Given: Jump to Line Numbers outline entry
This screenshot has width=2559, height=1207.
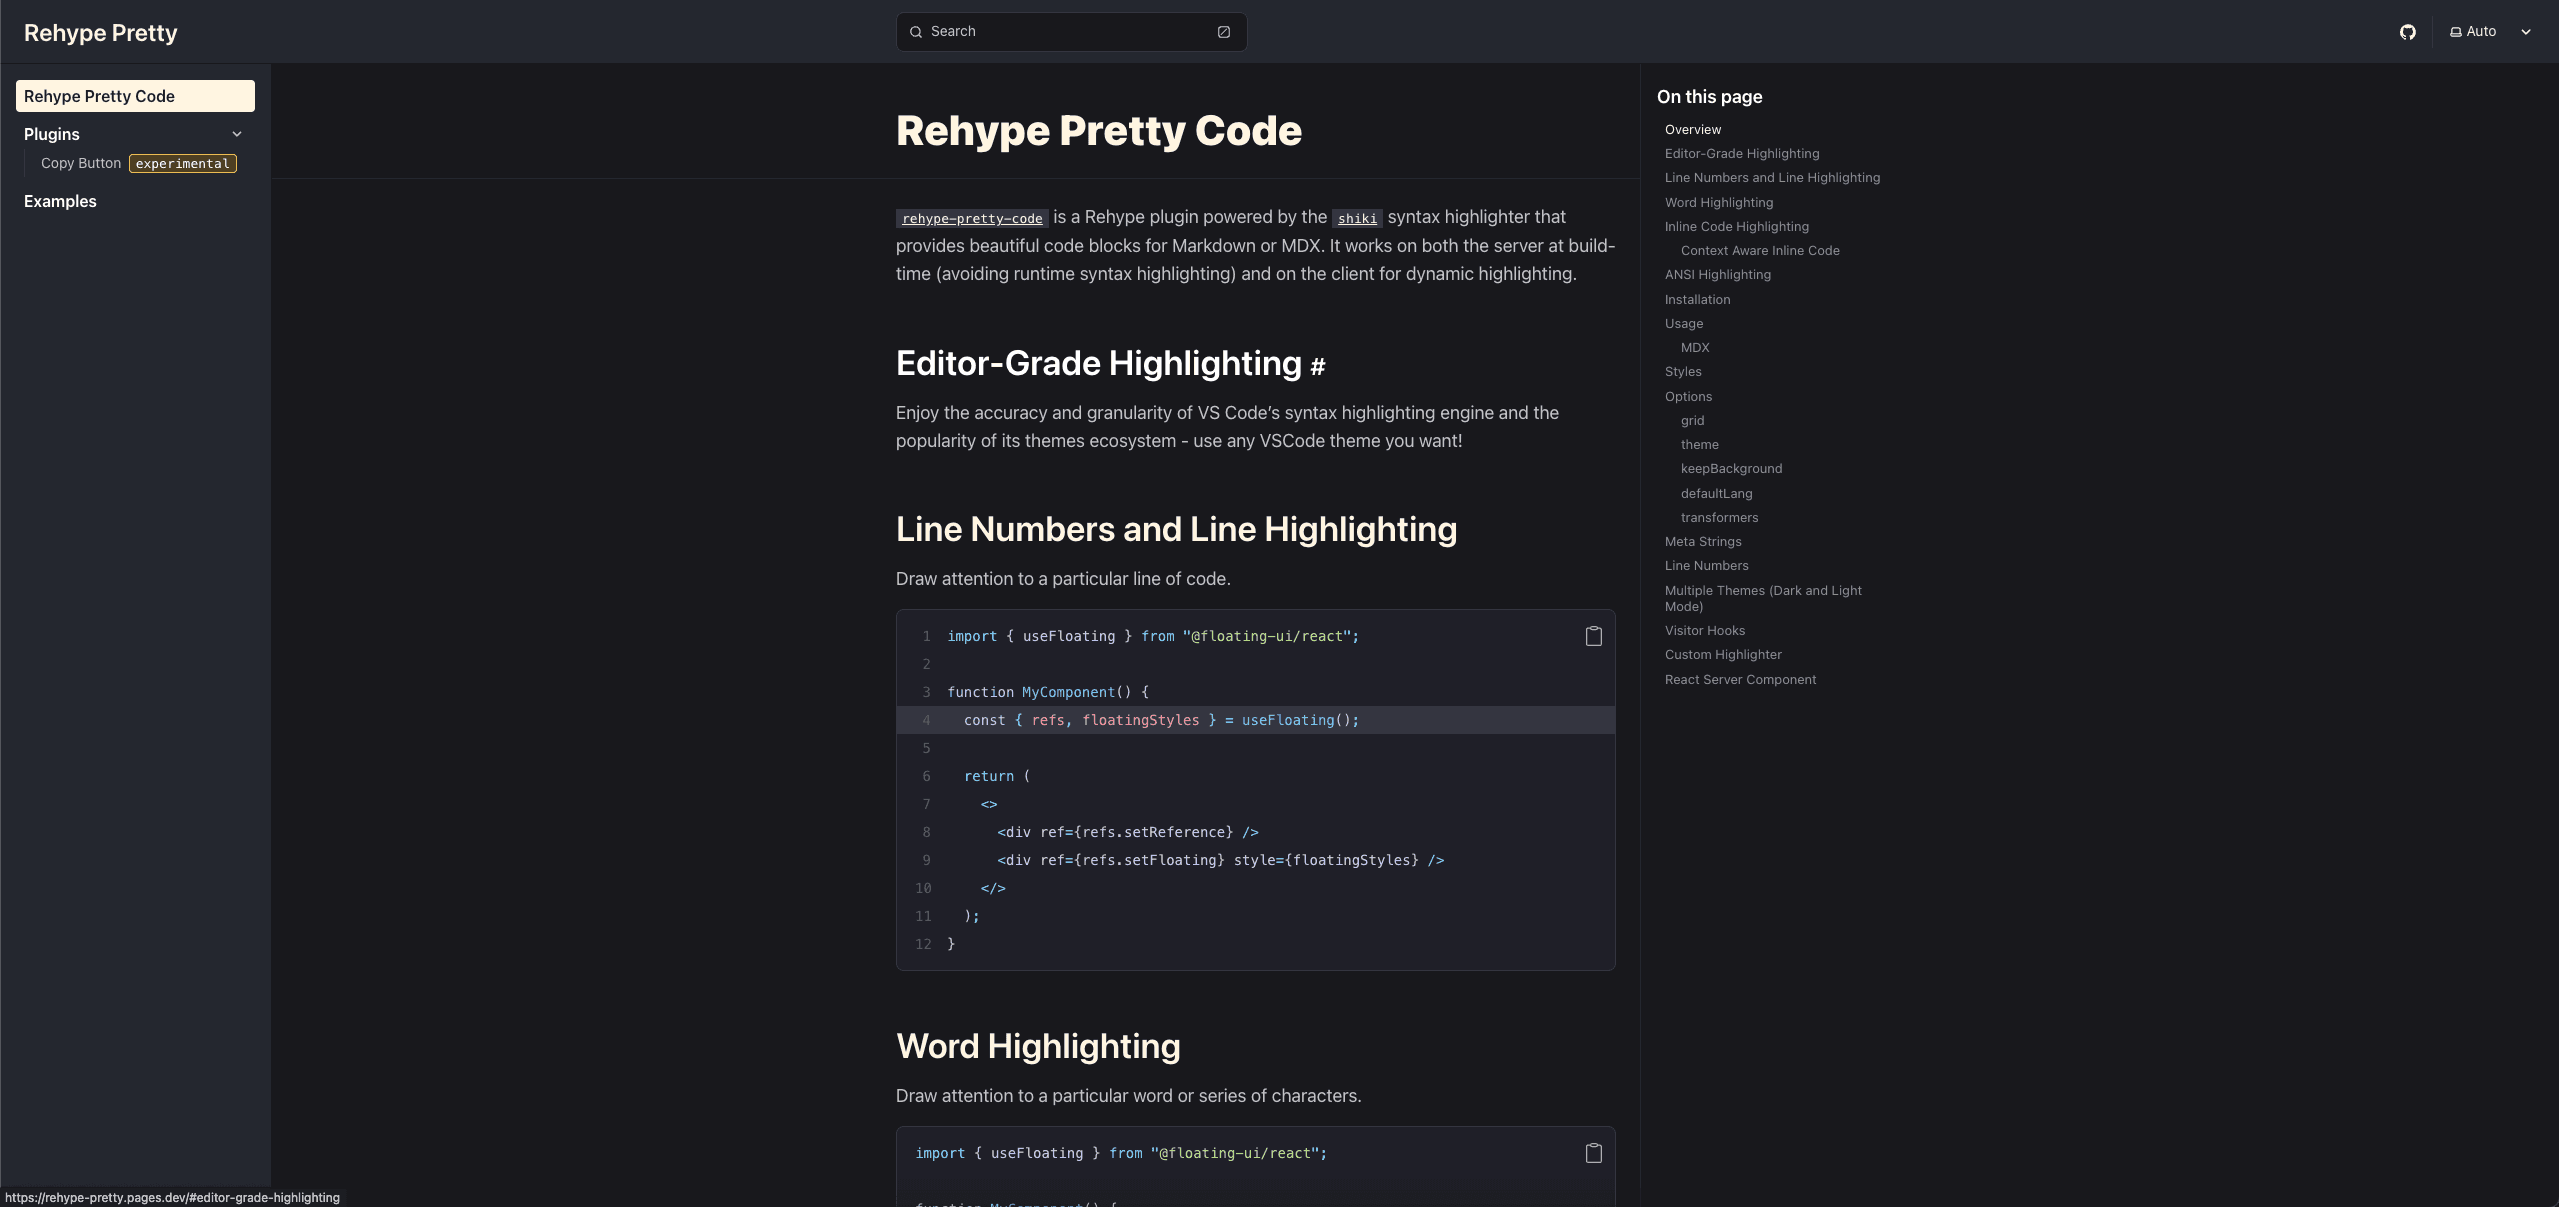Looking at the screenshot, I should click(1706, 565).
